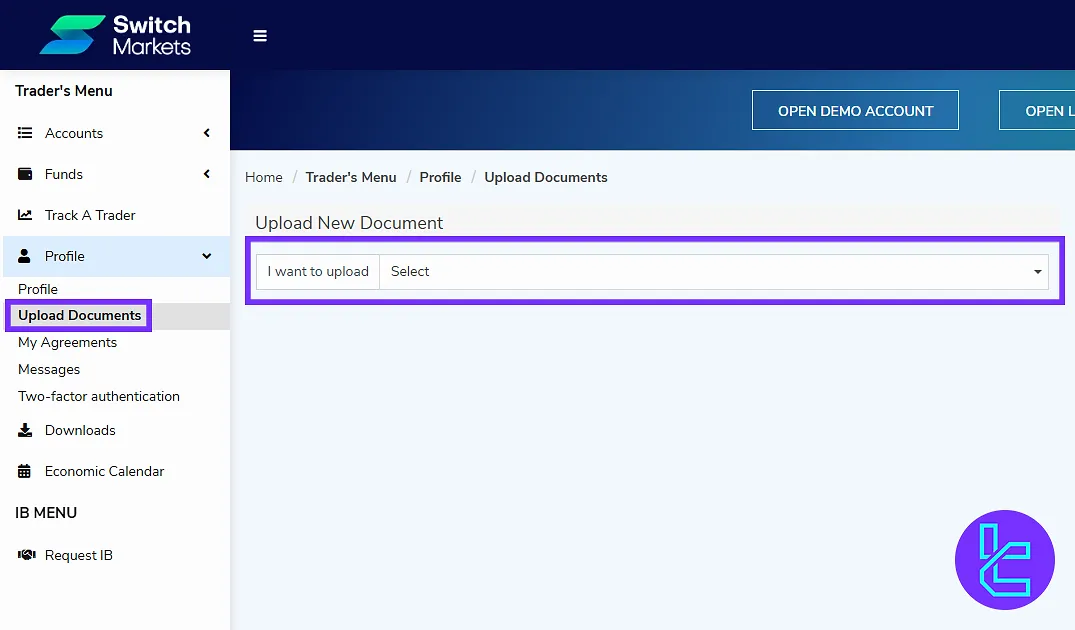This screenshot has width=1075, height=630.
Task: Click the Economic Calendar icon
Action: pos(24,472)
